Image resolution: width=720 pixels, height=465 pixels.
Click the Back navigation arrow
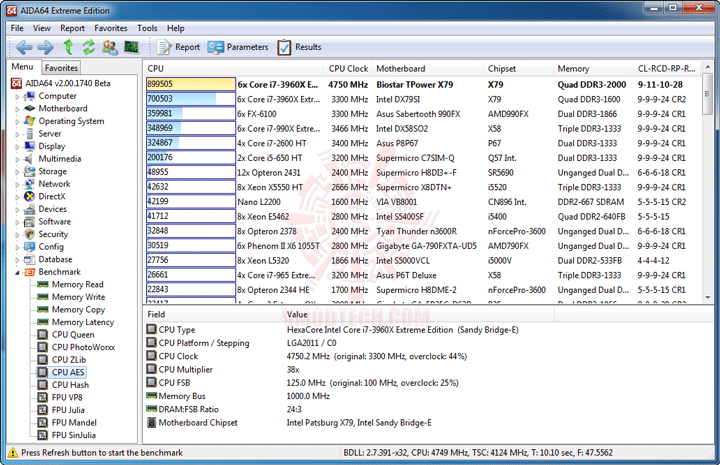pyautogui.click(x=24, y=47)
